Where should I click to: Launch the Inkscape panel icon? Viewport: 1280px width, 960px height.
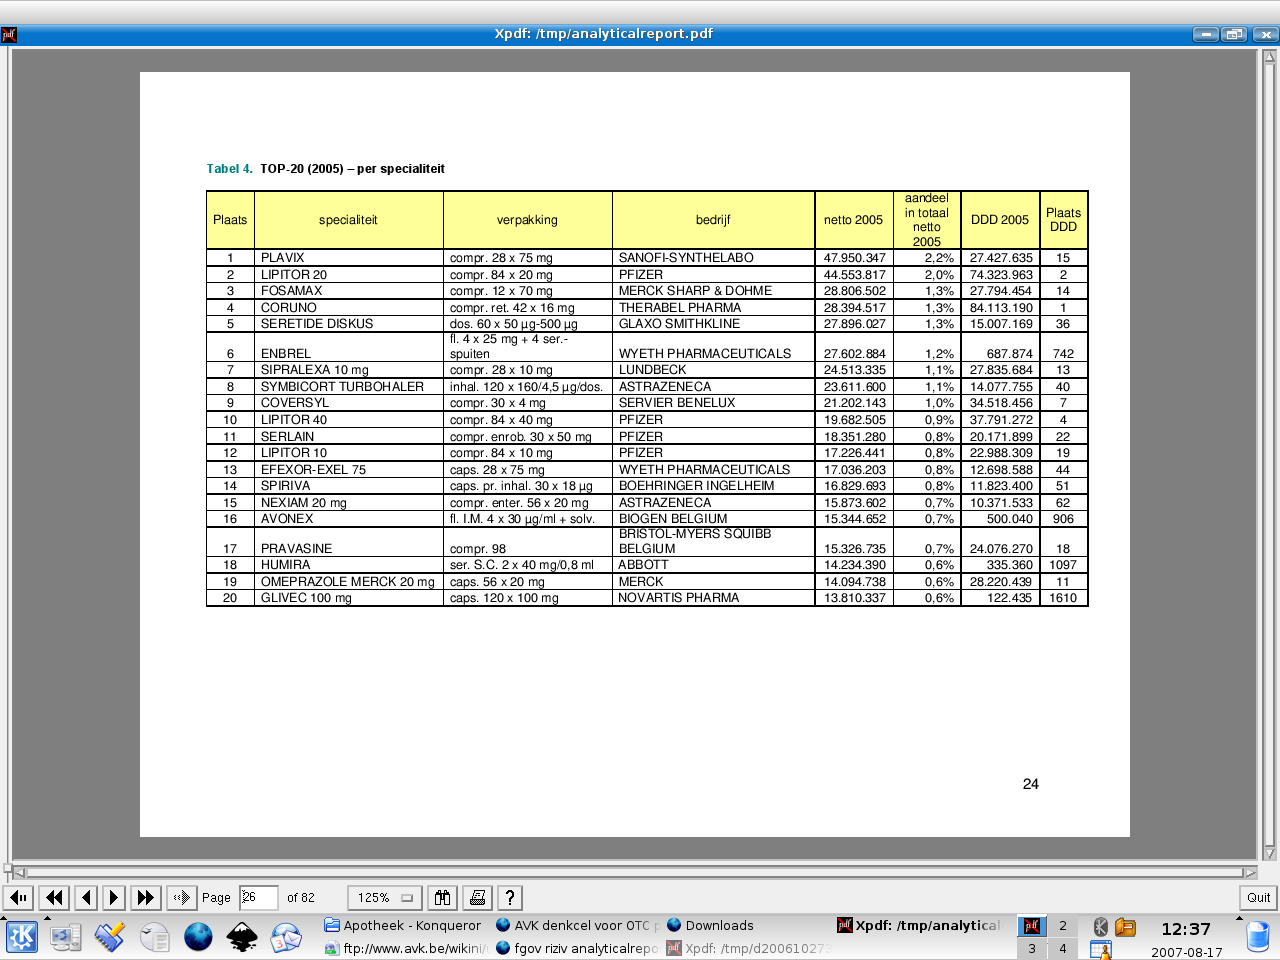pyautogui.click(x=242, y=937)
